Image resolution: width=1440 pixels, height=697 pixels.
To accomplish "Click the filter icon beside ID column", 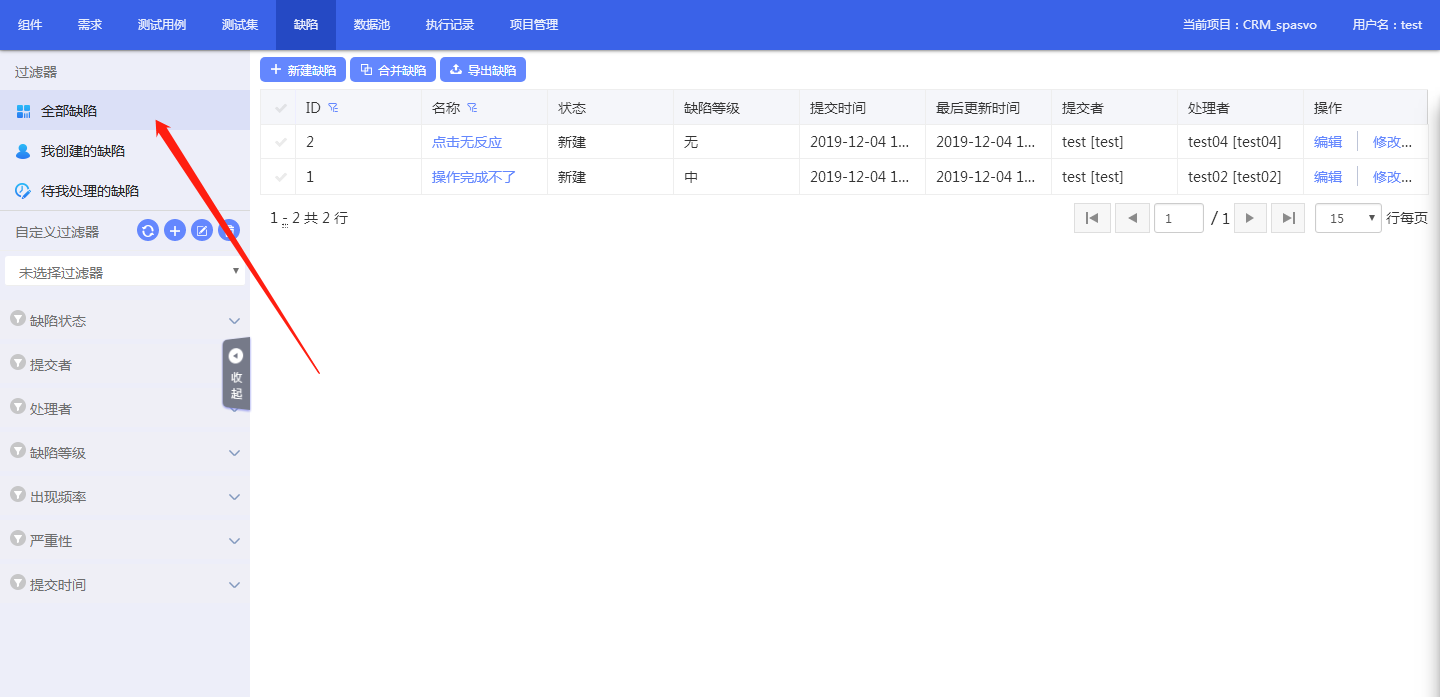I will 333,108.
